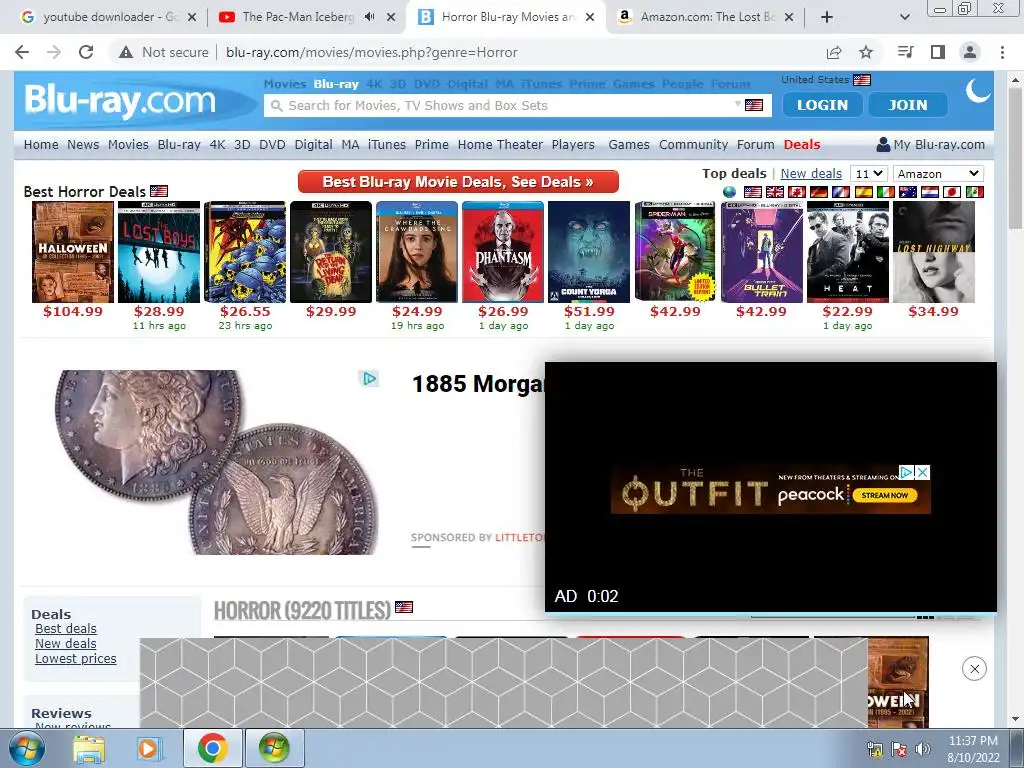Click the AdChoices icon on coin ad
This screenshot has width=1024, height=768.
(x=369, y=379)
